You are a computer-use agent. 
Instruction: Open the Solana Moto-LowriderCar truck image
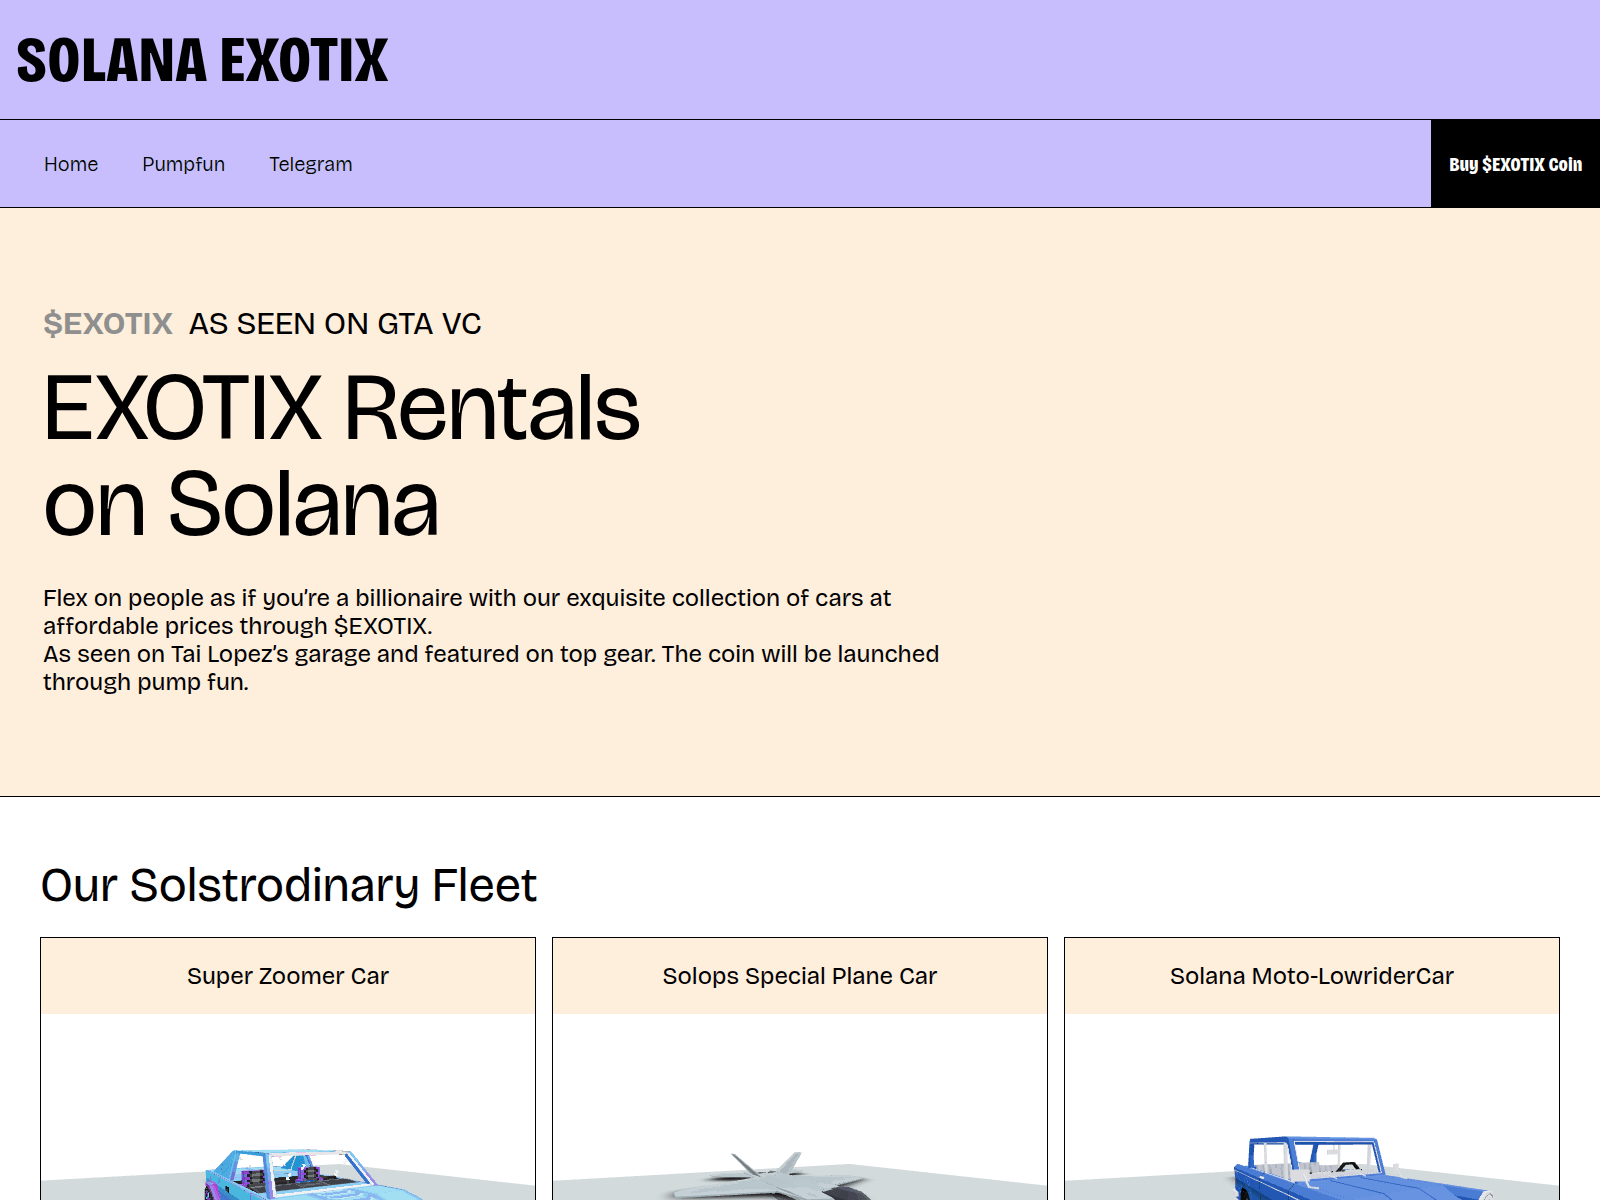pos(1312,1107)
